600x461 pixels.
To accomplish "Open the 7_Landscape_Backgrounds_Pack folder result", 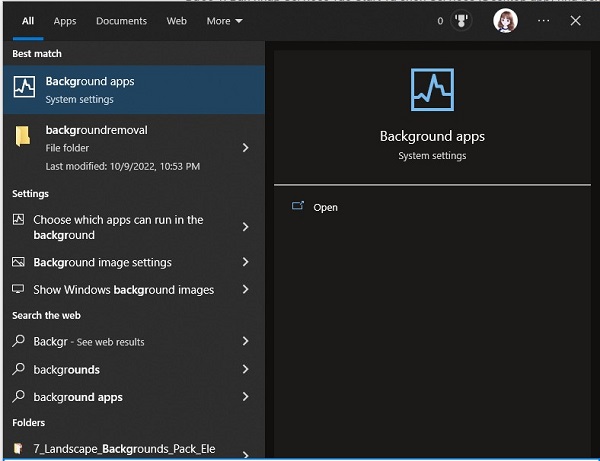I will (123, 449).
